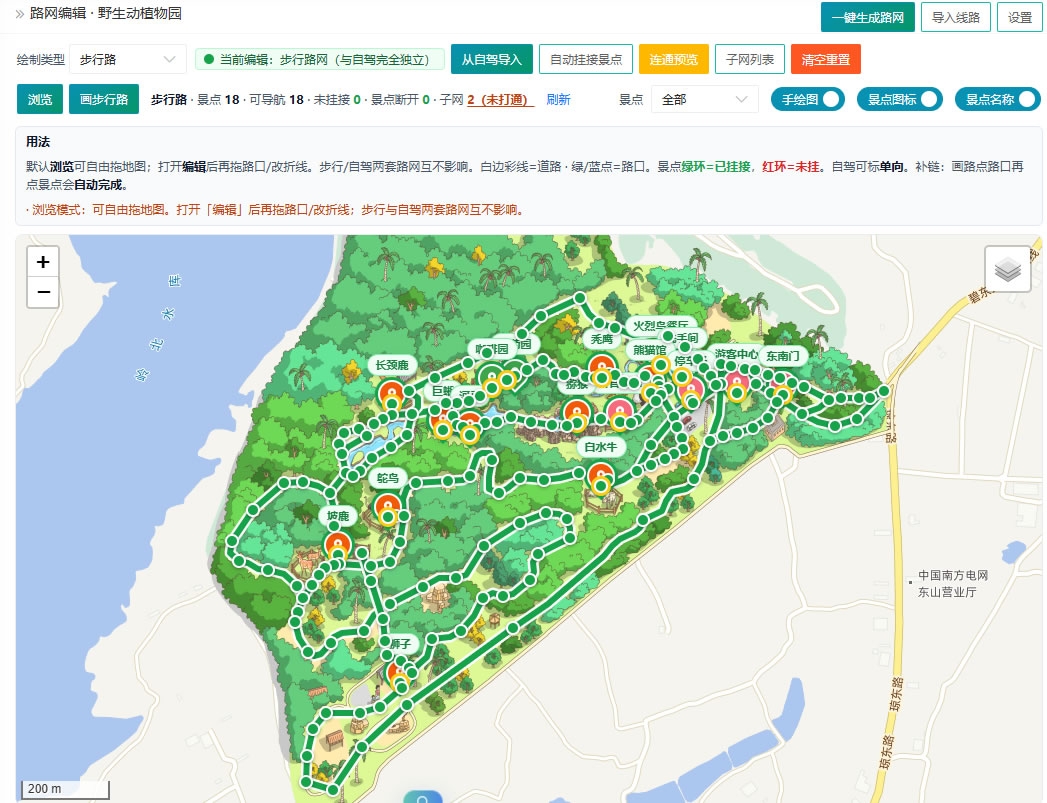Image resolution: width=1047 pixels, height=803 pixels.
Task: Click the 狮子 attraction marker
Action: [399, 673]
